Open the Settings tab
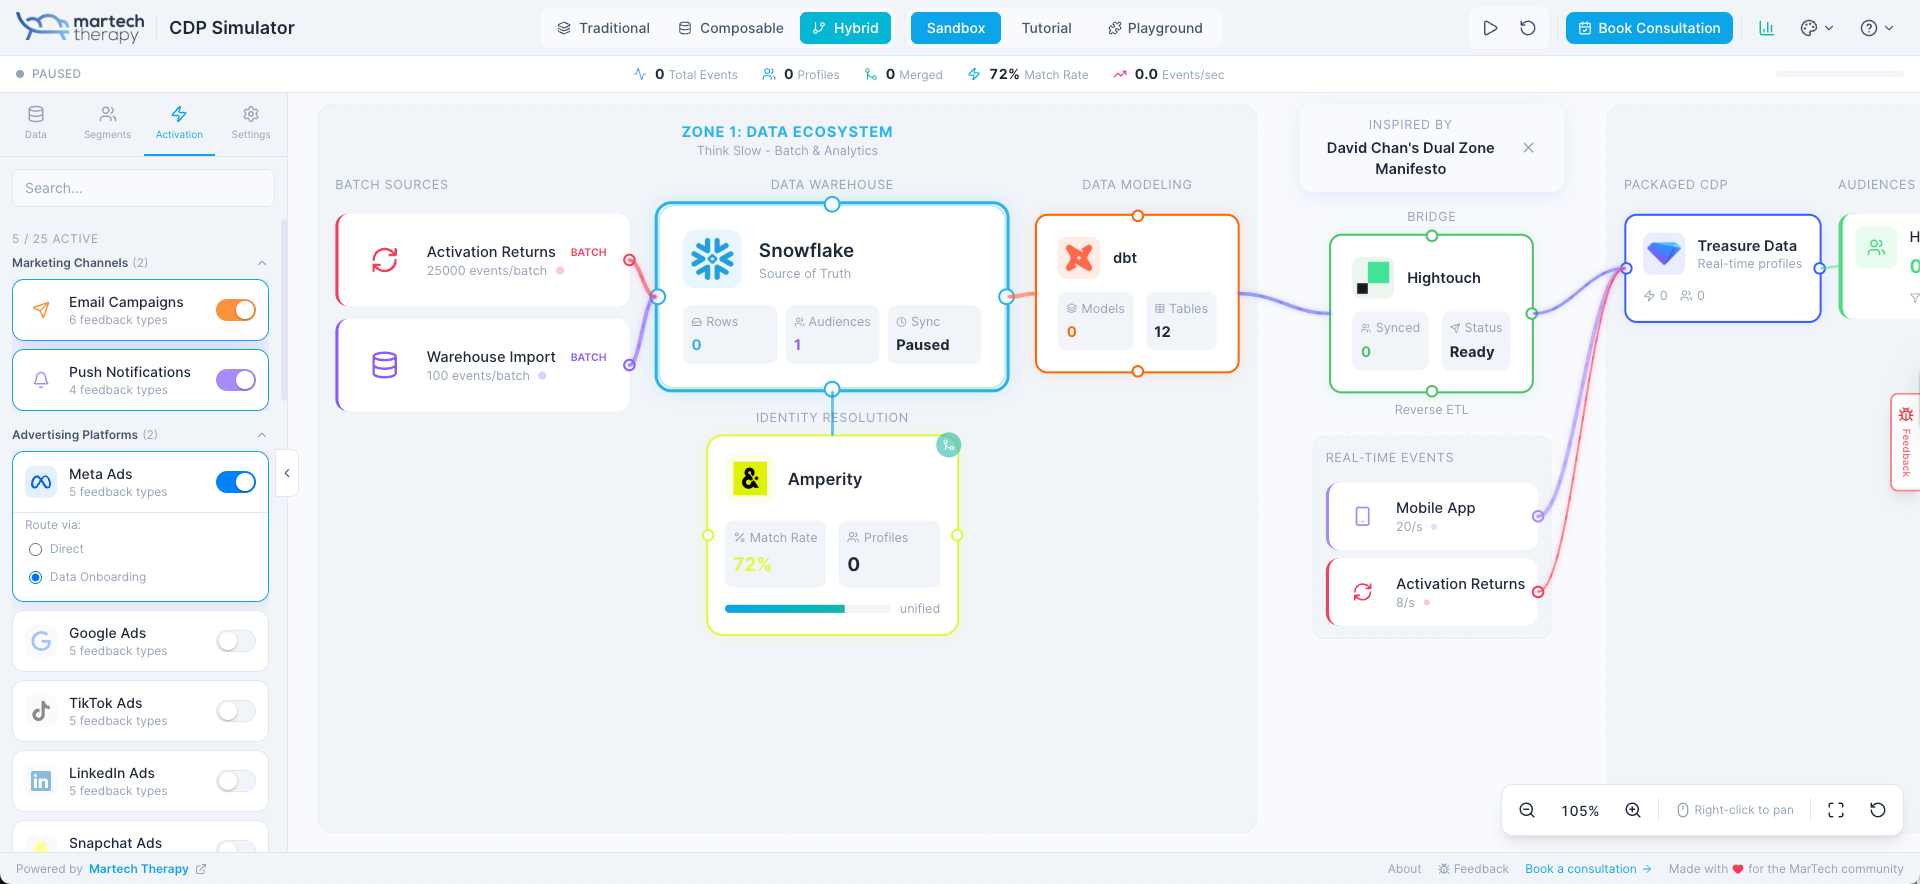Viewport: 1920px width, 884px height. (251, 123)
